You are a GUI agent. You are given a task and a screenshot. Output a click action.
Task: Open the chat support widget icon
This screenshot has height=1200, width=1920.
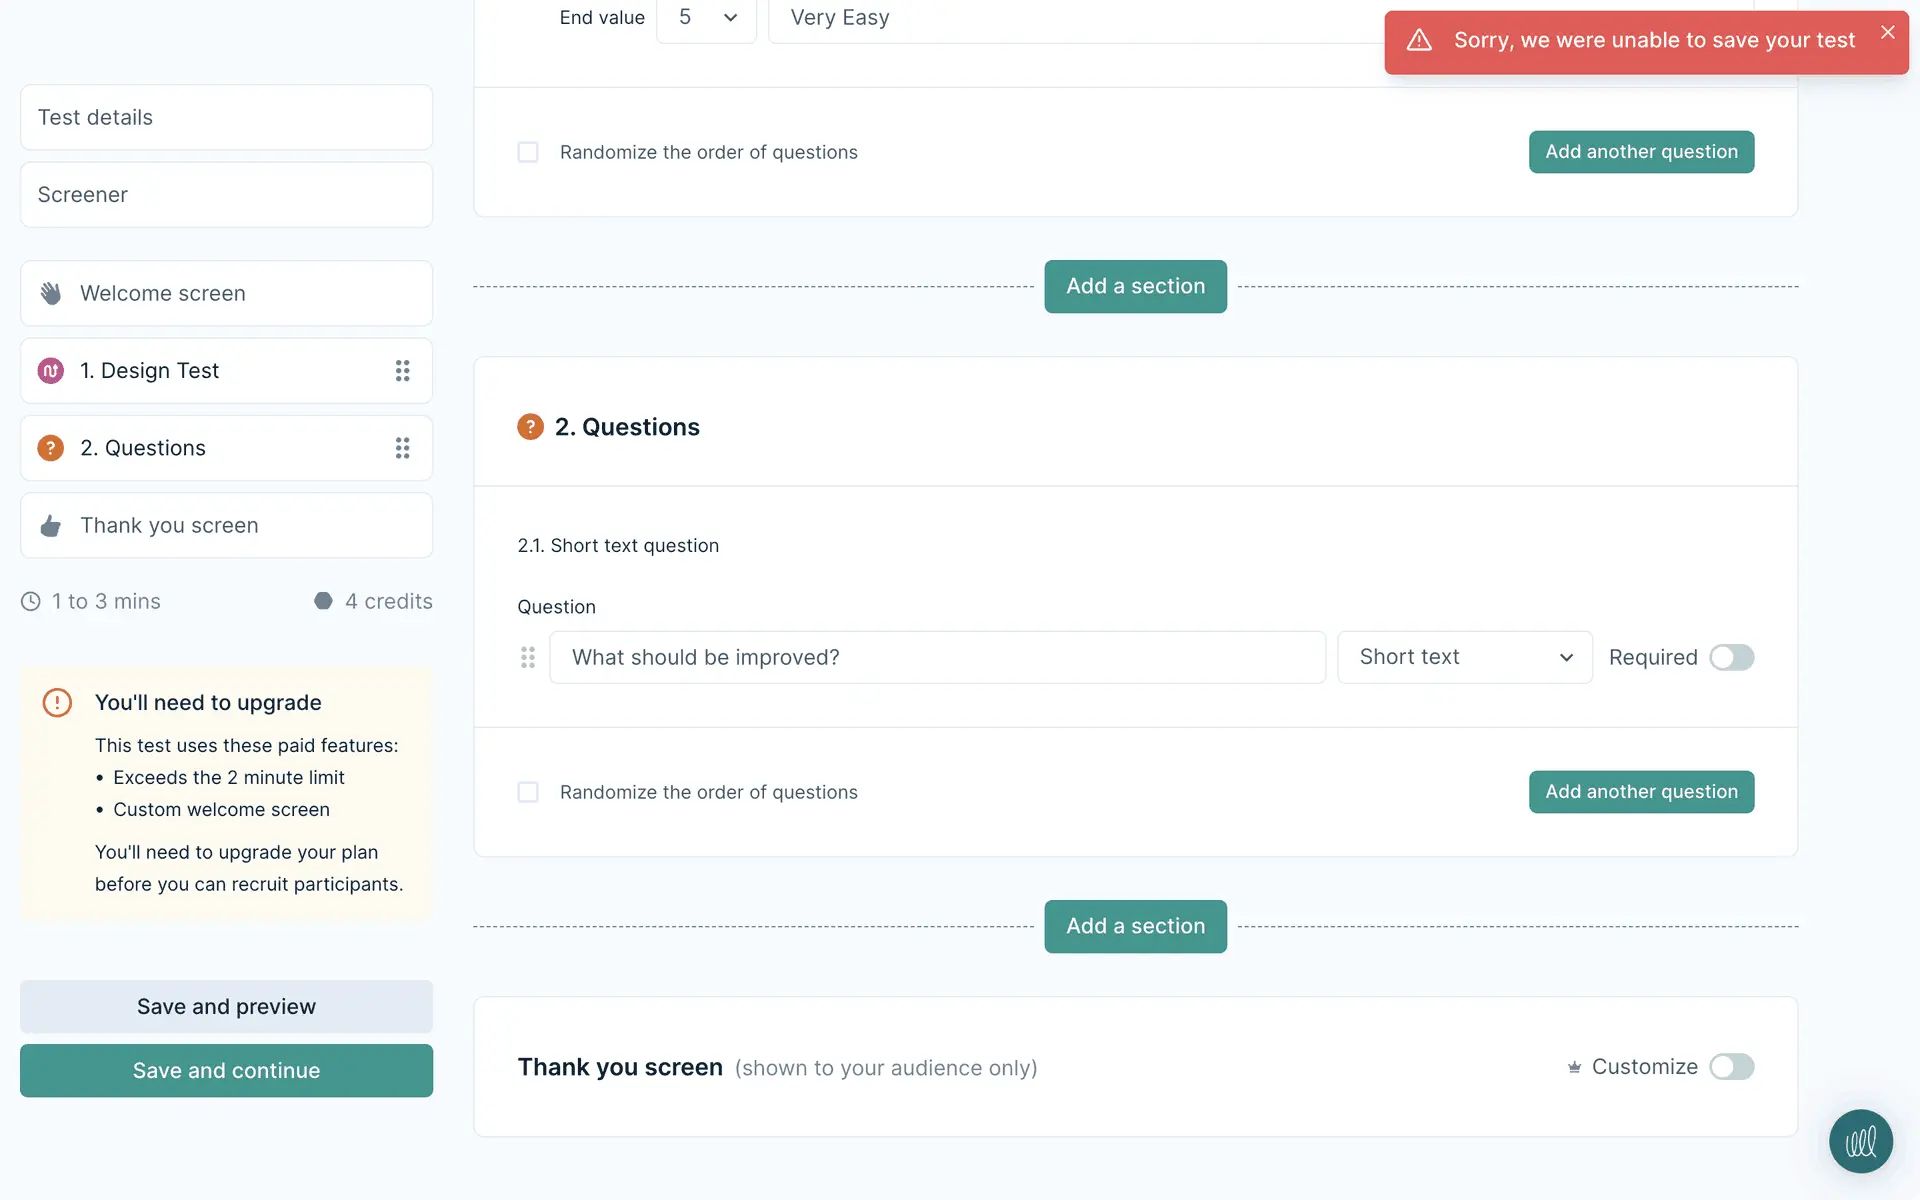[1860, 1141]
